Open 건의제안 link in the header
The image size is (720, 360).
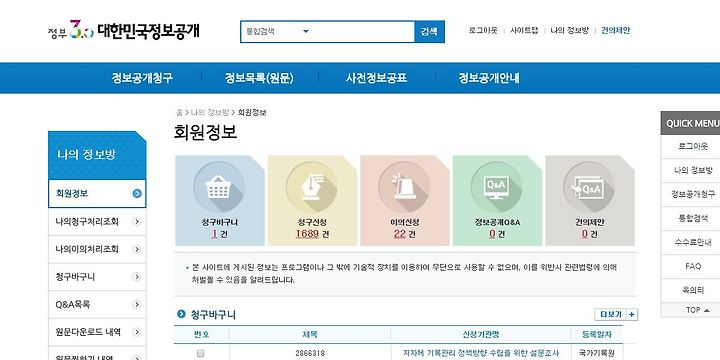[x=616, y=30]
